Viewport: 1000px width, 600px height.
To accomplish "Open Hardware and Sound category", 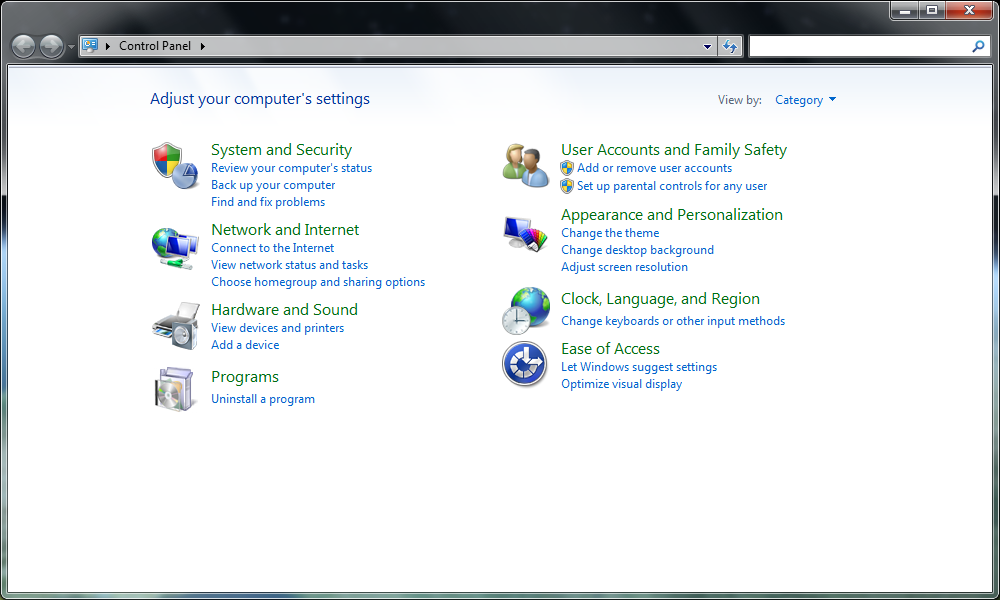I will 284,310.
